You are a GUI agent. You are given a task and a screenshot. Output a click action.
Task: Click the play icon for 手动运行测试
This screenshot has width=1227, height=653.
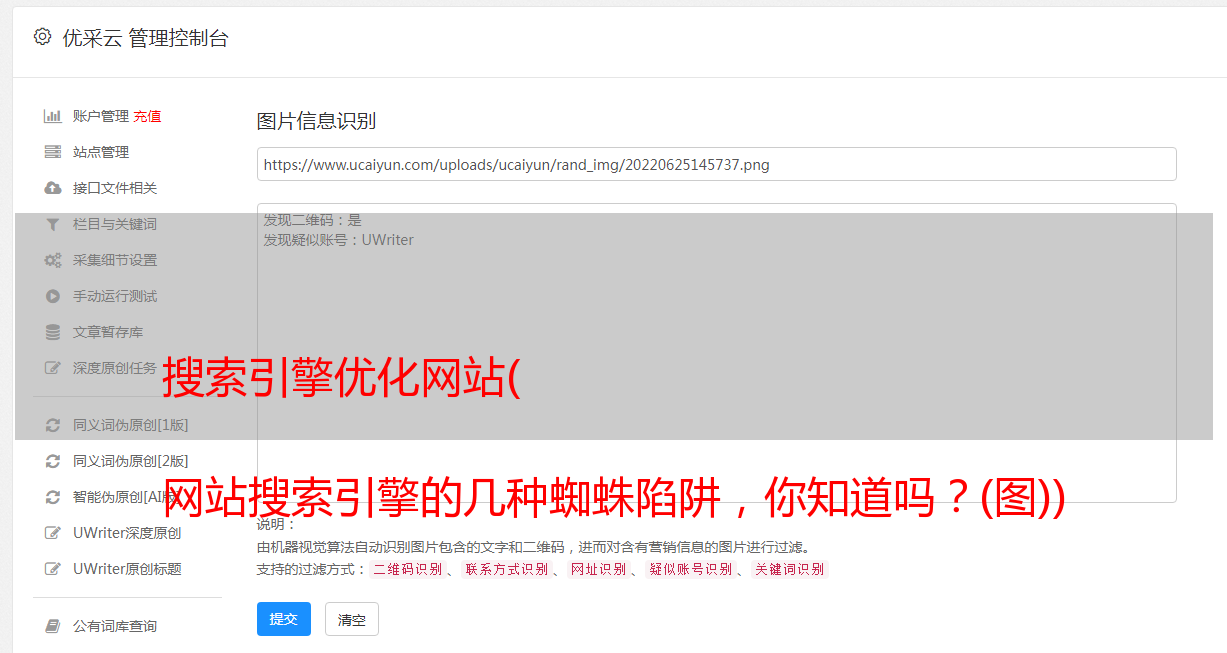coord(53,296)
